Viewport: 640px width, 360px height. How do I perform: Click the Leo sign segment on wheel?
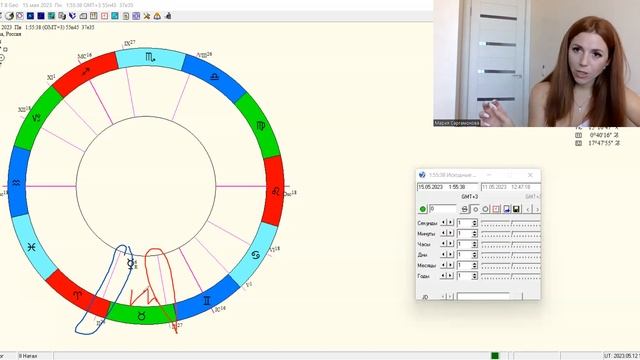[276, 191]
